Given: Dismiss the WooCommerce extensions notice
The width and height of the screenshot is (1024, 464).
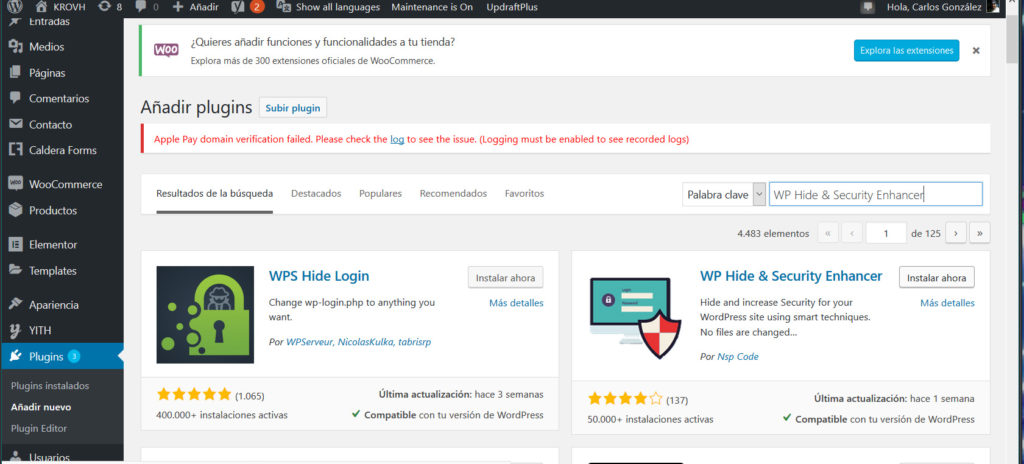Looking at the screenshot, I should pyautogui.click(x=976, y=50).
